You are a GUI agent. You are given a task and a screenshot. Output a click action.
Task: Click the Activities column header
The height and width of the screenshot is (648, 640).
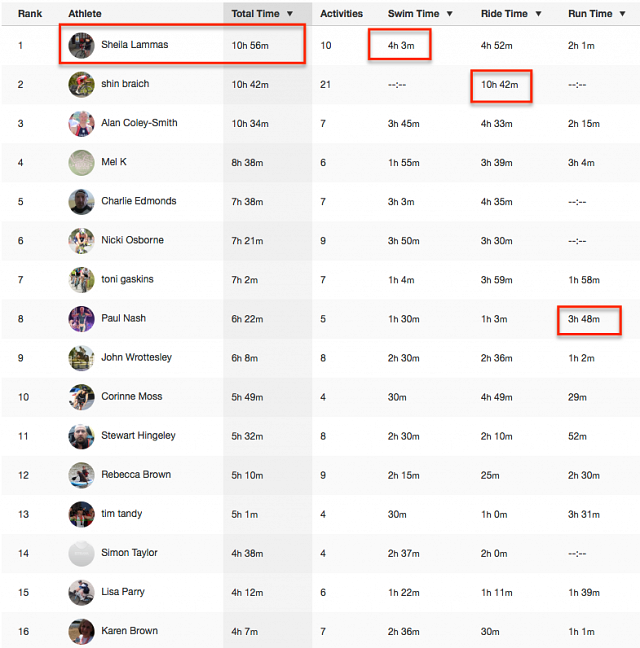pos(341,14)
